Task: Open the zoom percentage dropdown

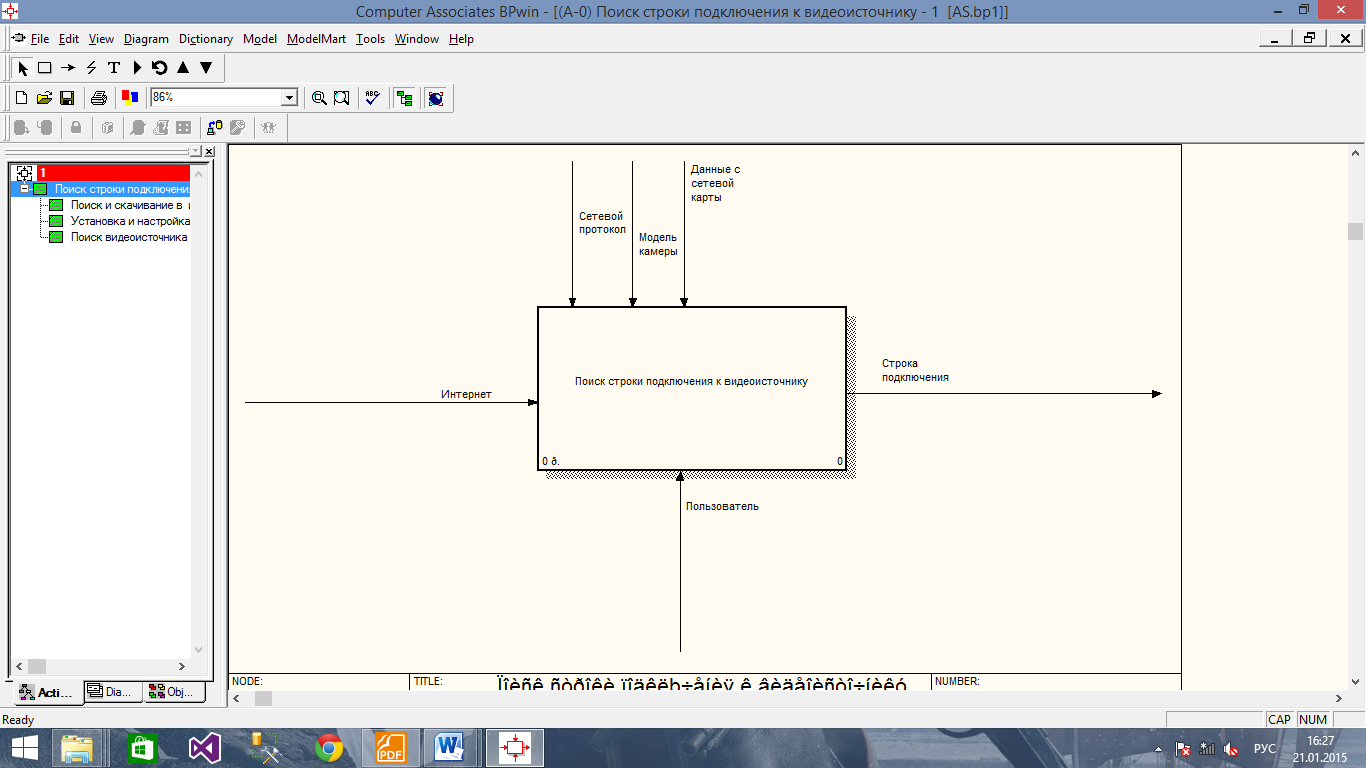Action: (x=289, y=98)
